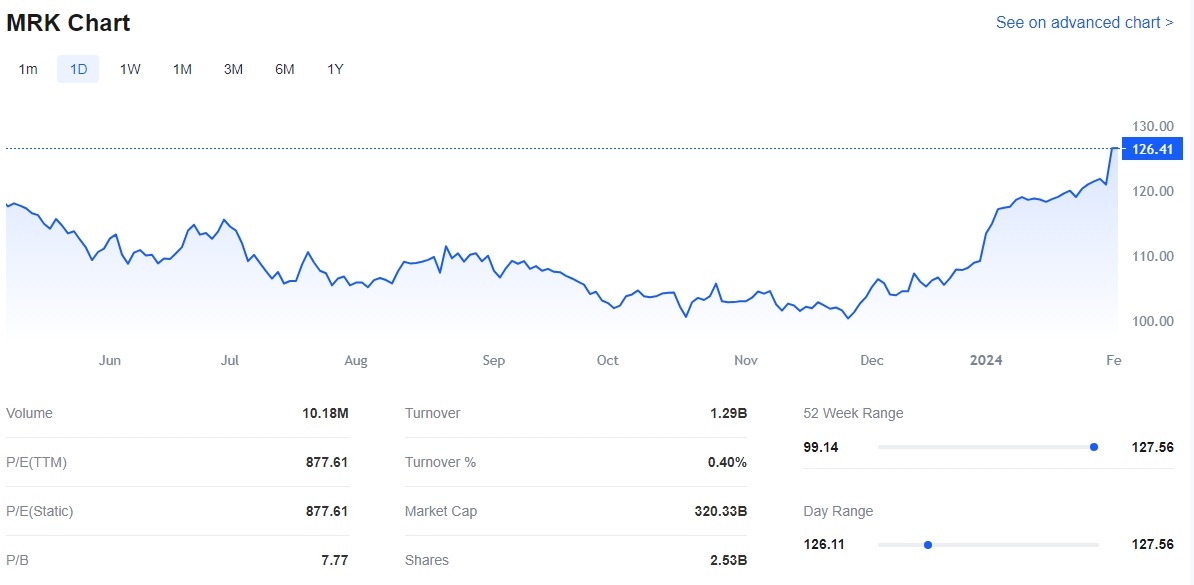1194x585 pixels.
Task: Click the Oct label on time axis
Action: tap(607, 360)
